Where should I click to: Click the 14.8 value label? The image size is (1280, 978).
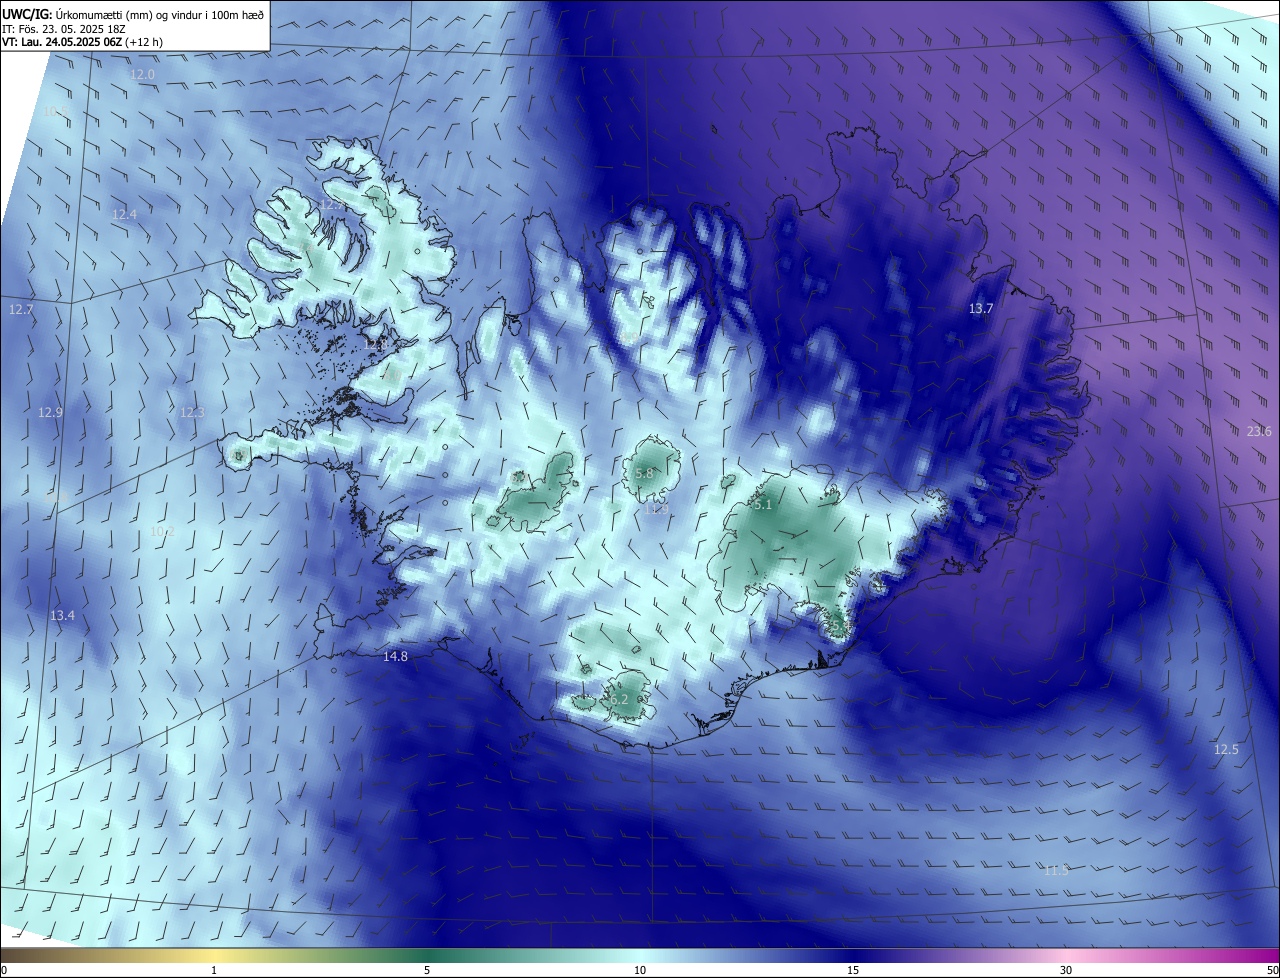click(395, 656)
